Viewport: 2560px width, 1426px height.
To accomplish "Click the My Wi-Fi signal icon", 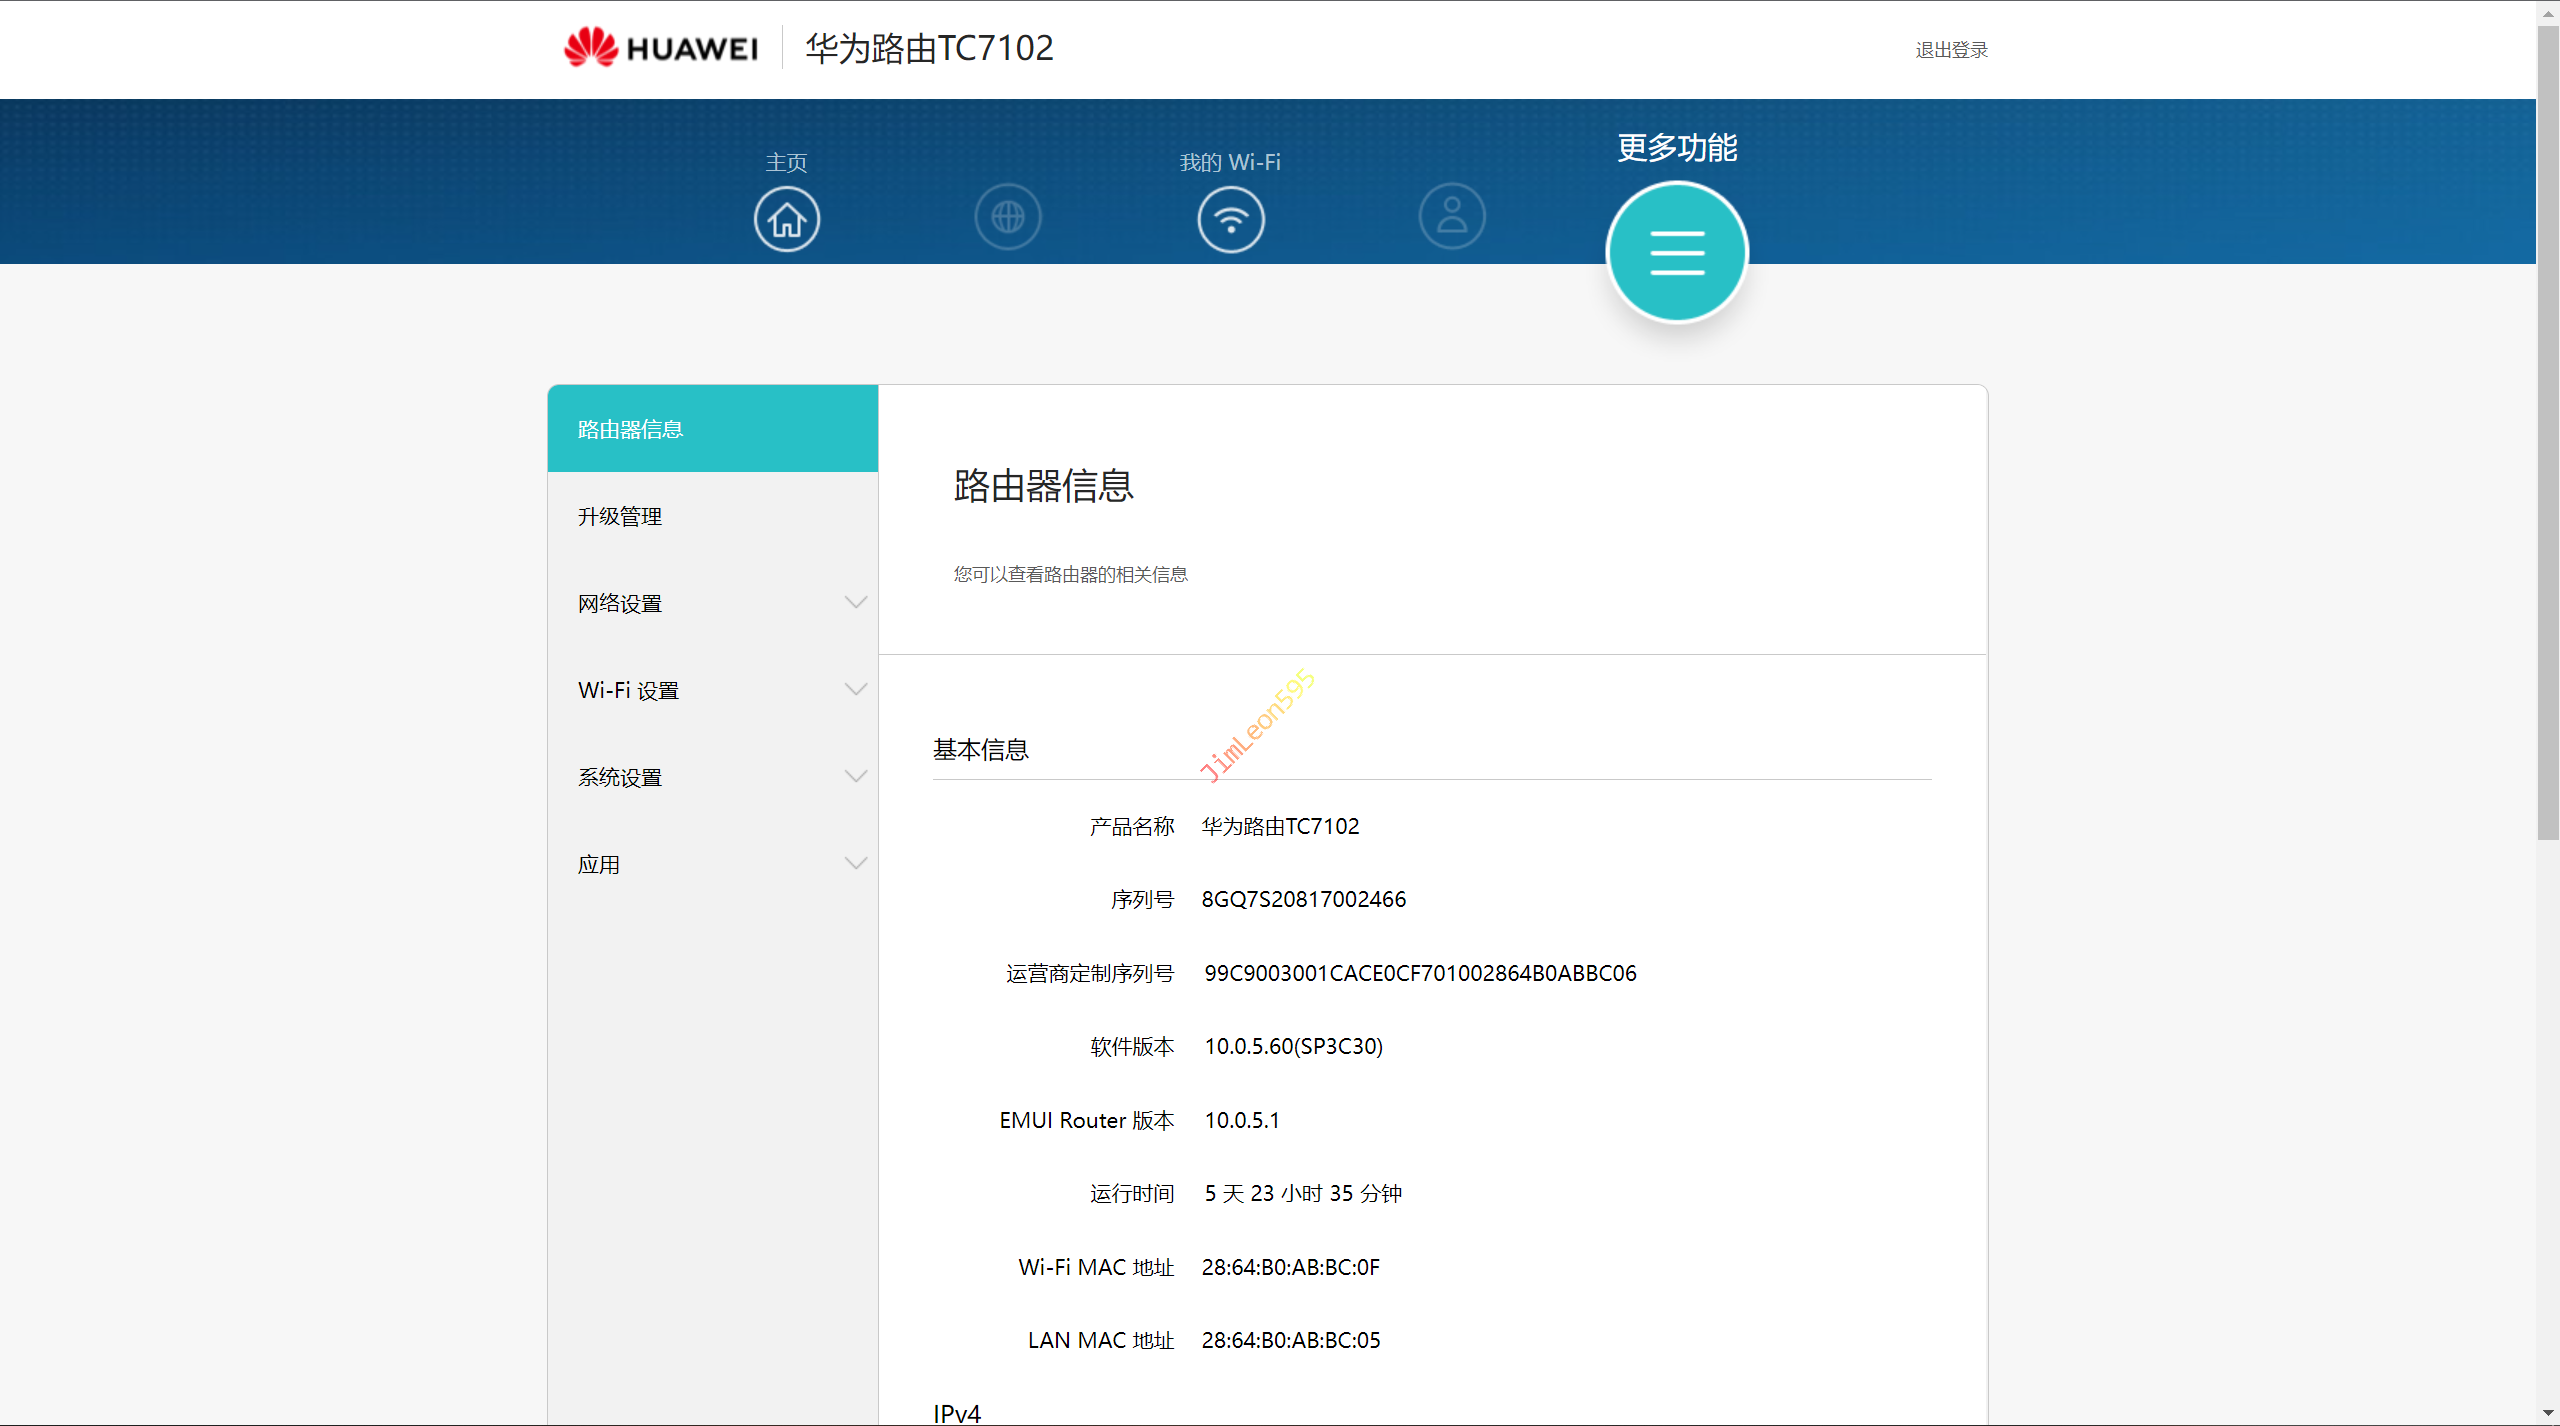I will (1231, 219).
